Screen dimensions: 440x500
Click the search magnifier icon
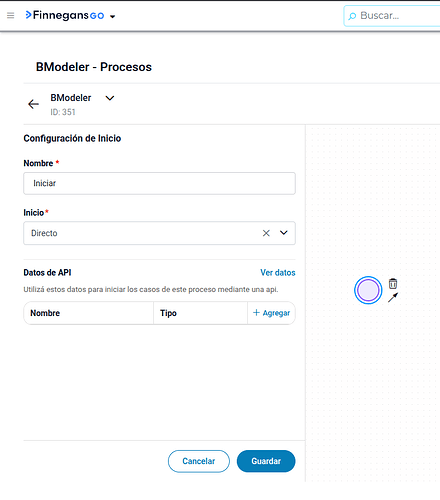(352, 16)
